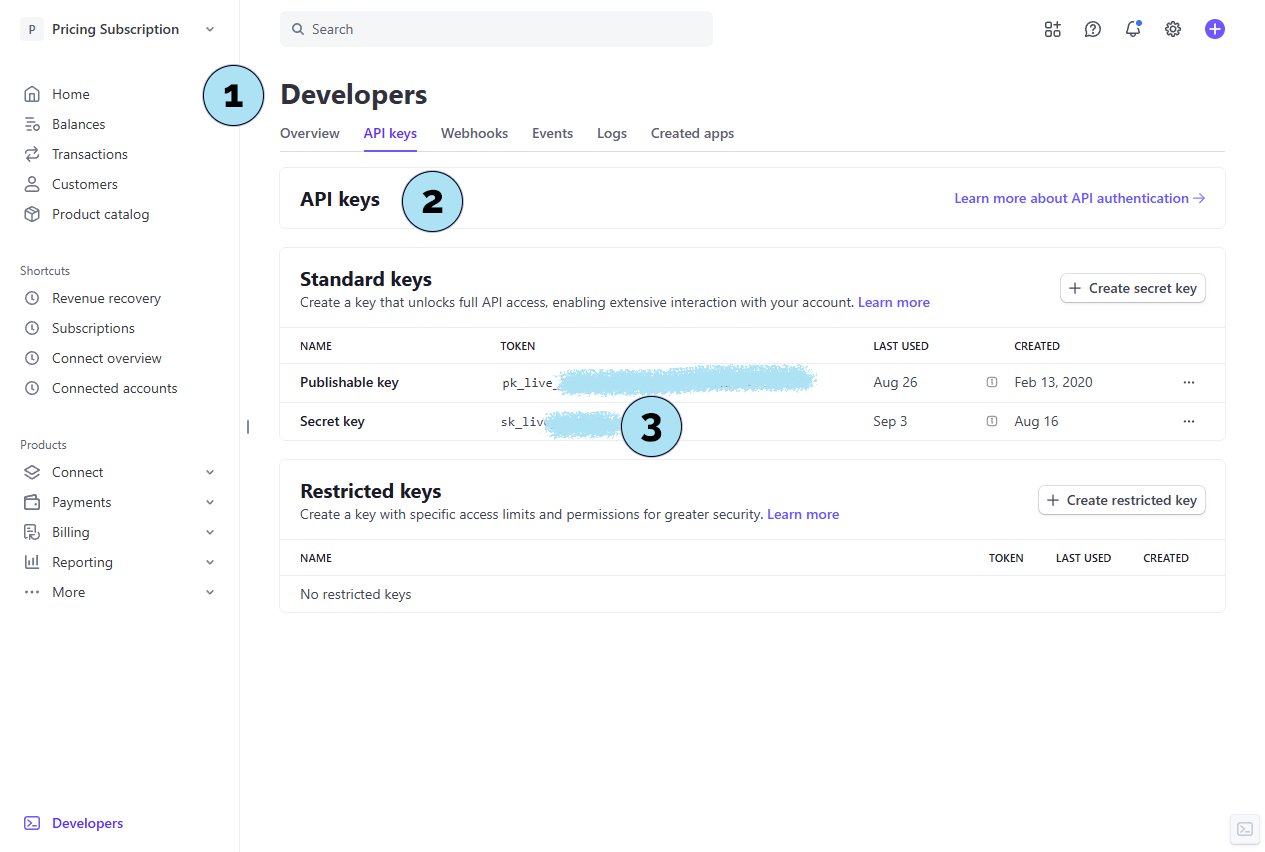Open the settings gear icon
The width and height of the screenshot is (1265, 852).
[1173, 29]
